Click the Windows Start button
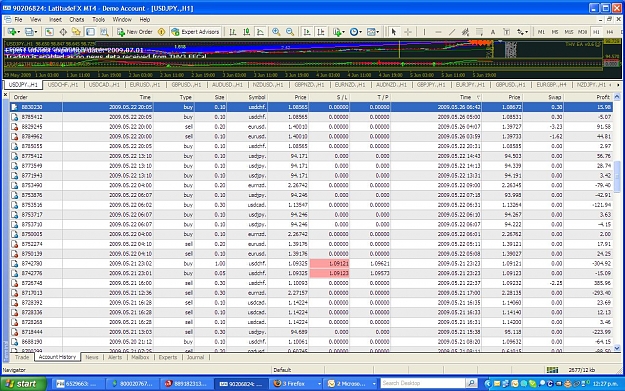The image size is (625, 391). (23, 383)
